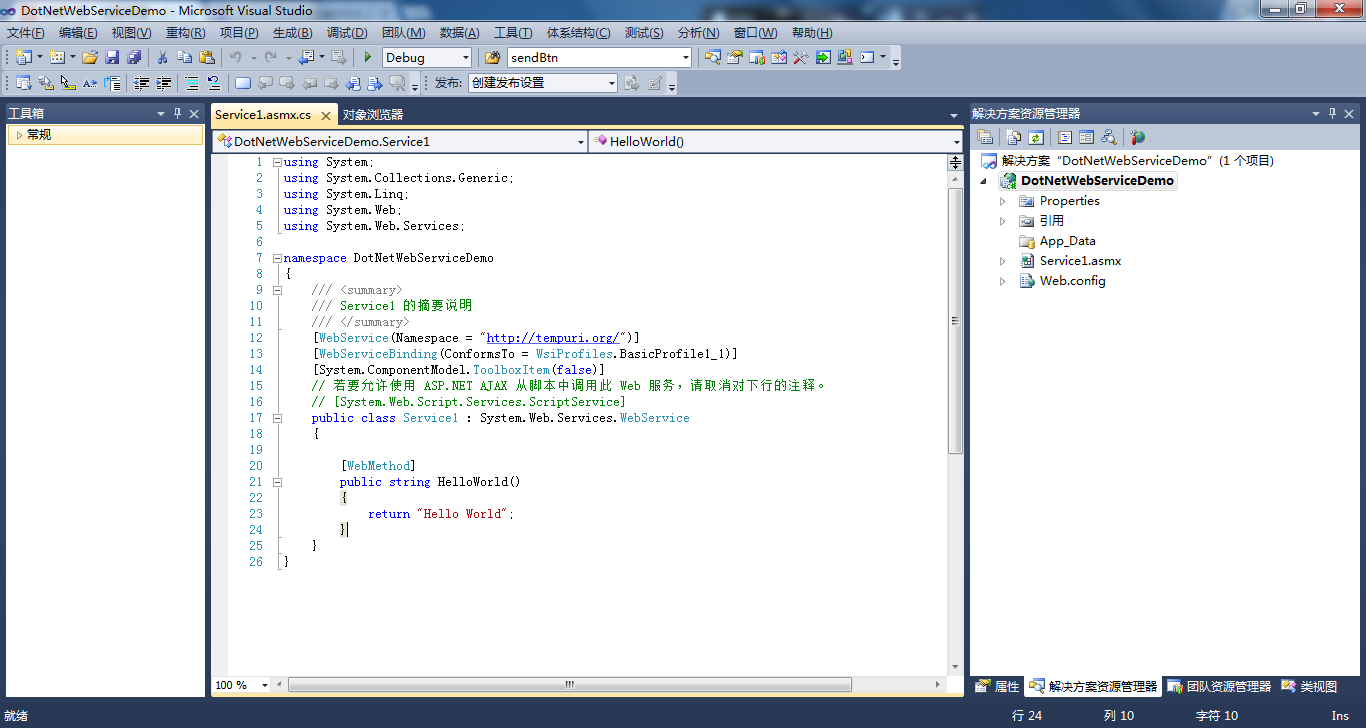Image resolution: width=1366 pixels, height=728 pixels.
Task: Comment out the selected lines icon
Action: 192,83
